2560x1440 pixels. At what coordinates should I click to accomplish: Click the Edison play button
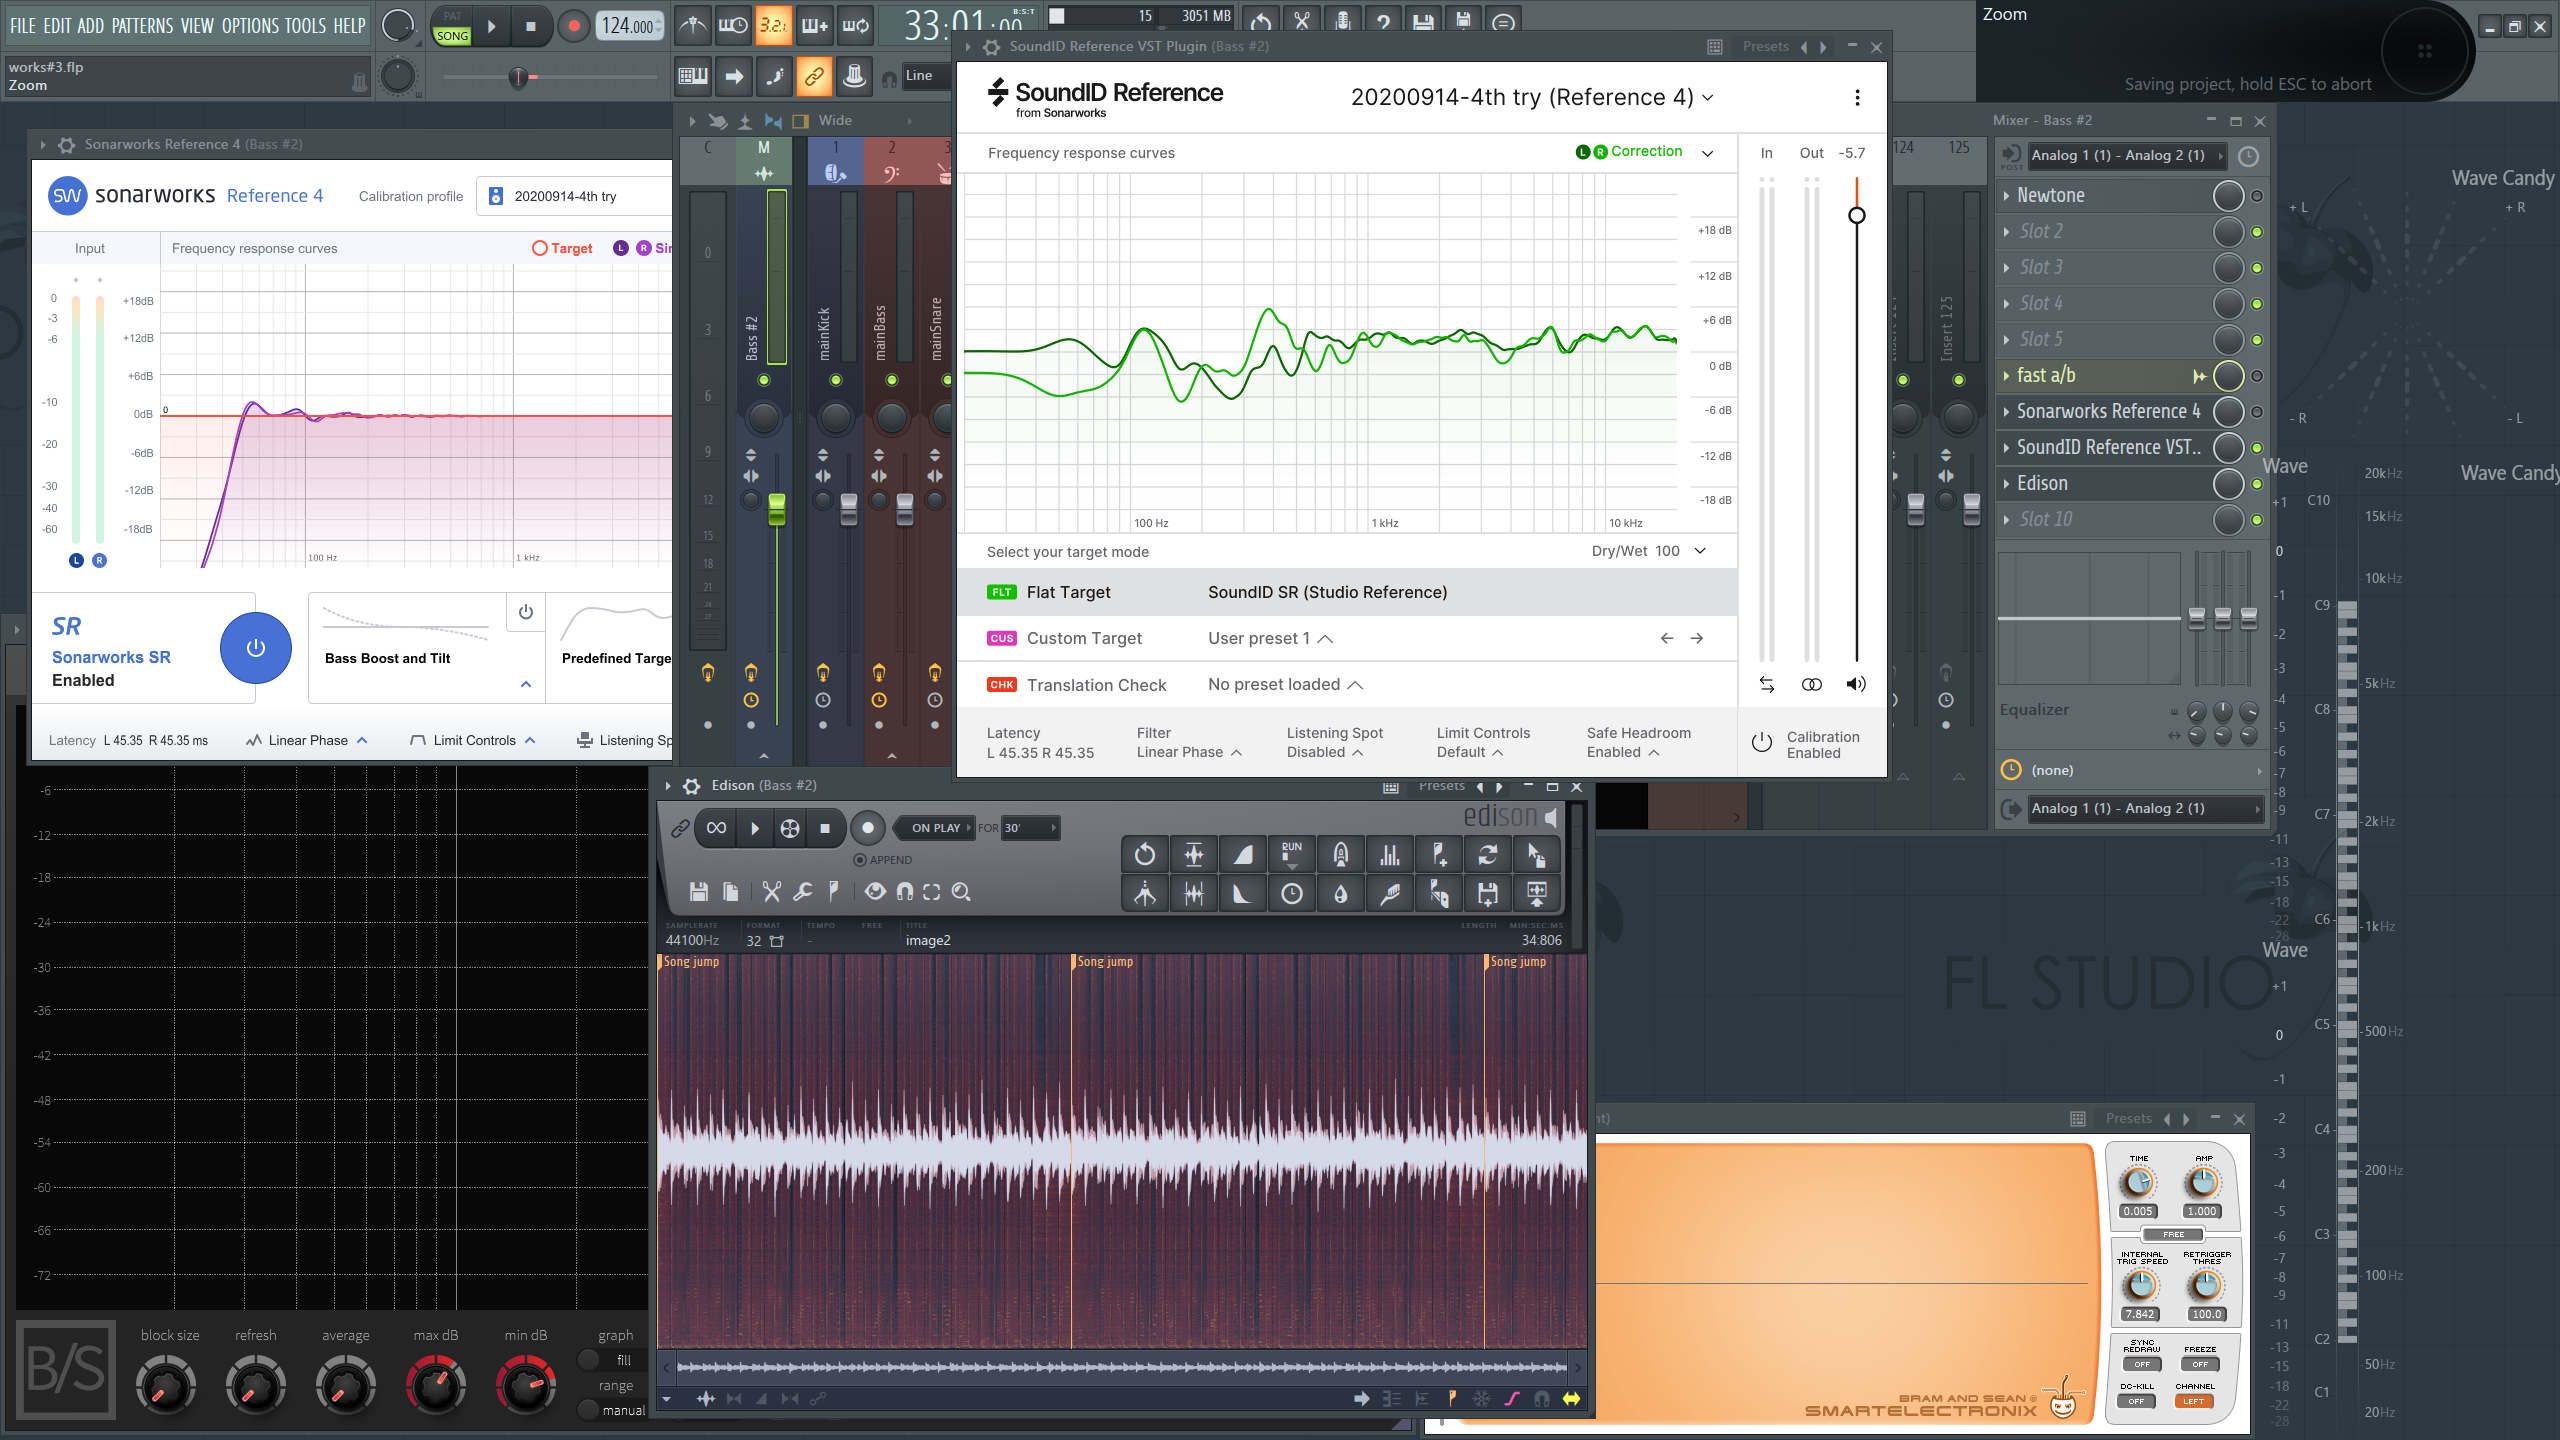[x=755, y=828]
